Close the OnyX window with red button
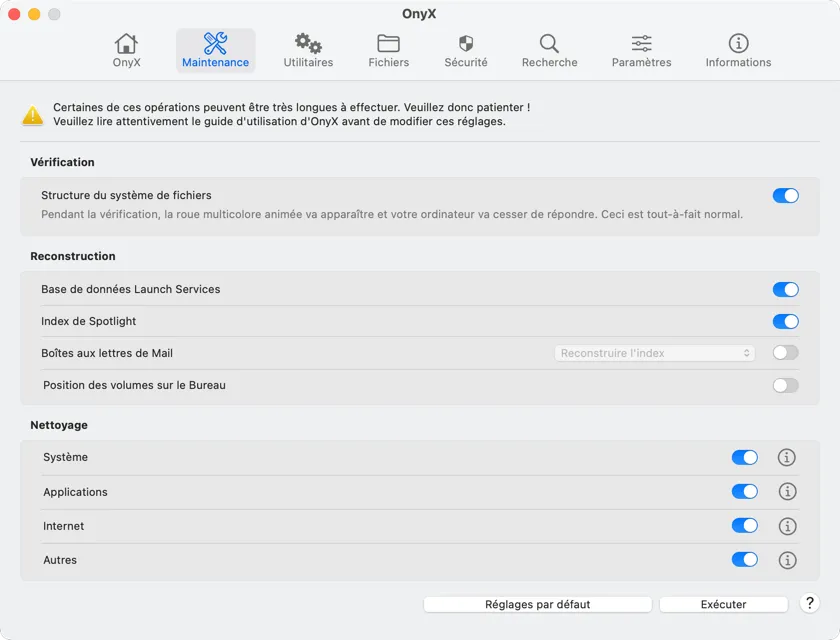 [x=14, y=14]
